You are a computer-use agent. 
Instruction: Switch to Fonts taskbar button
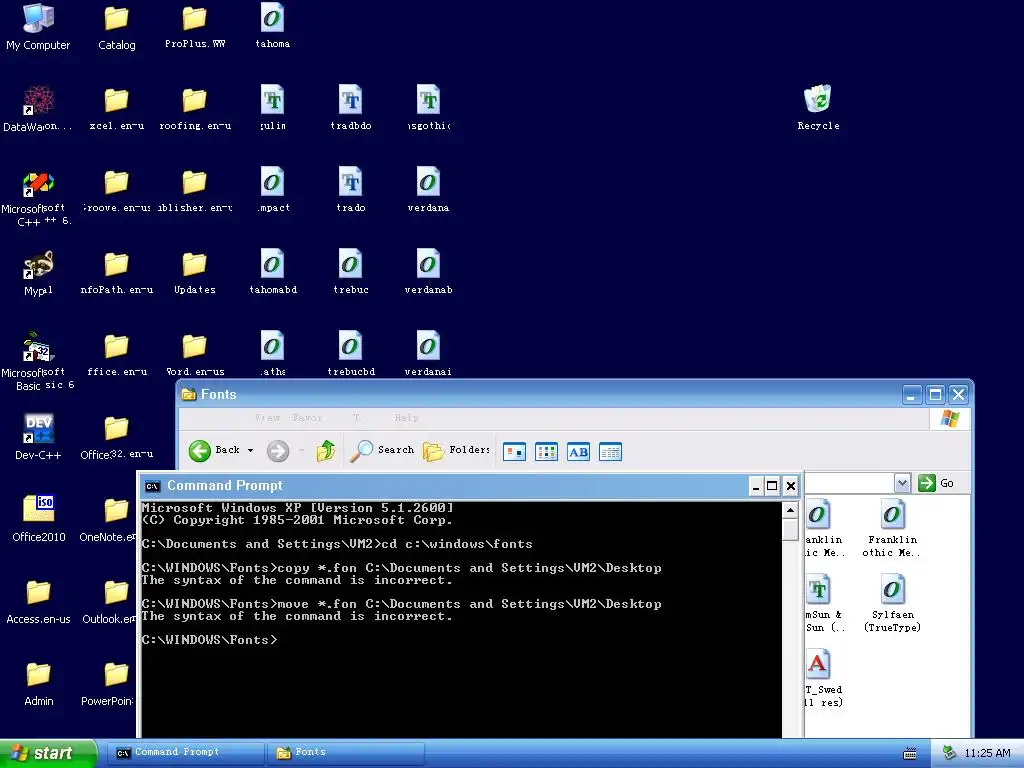346,752
